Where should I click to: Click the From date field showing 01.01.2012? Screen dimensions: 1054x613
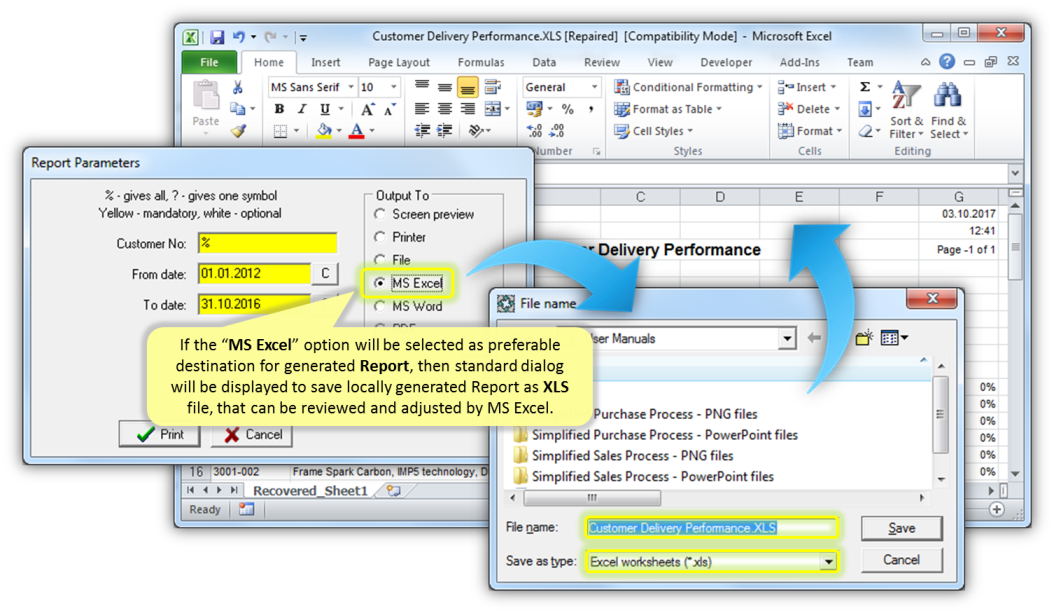coord(255,274)
